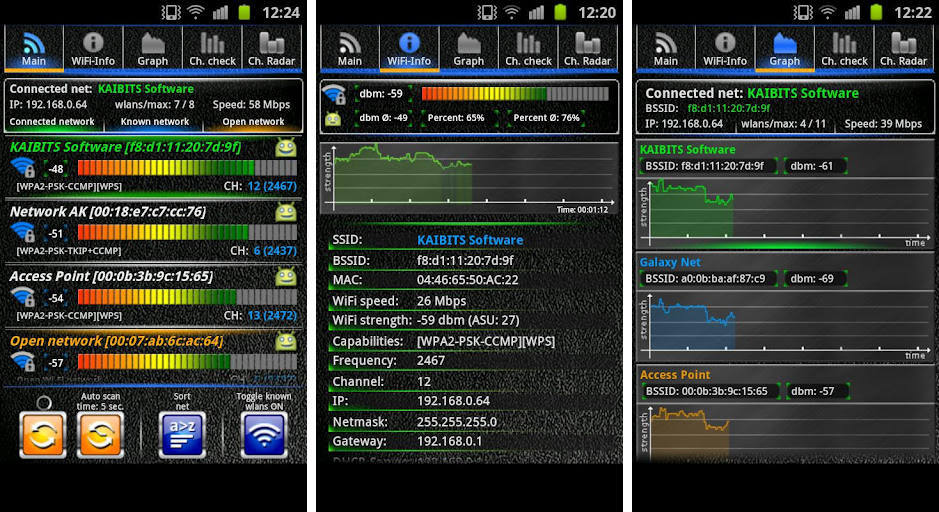Click channel 6 (2437) link

(275, 251)
